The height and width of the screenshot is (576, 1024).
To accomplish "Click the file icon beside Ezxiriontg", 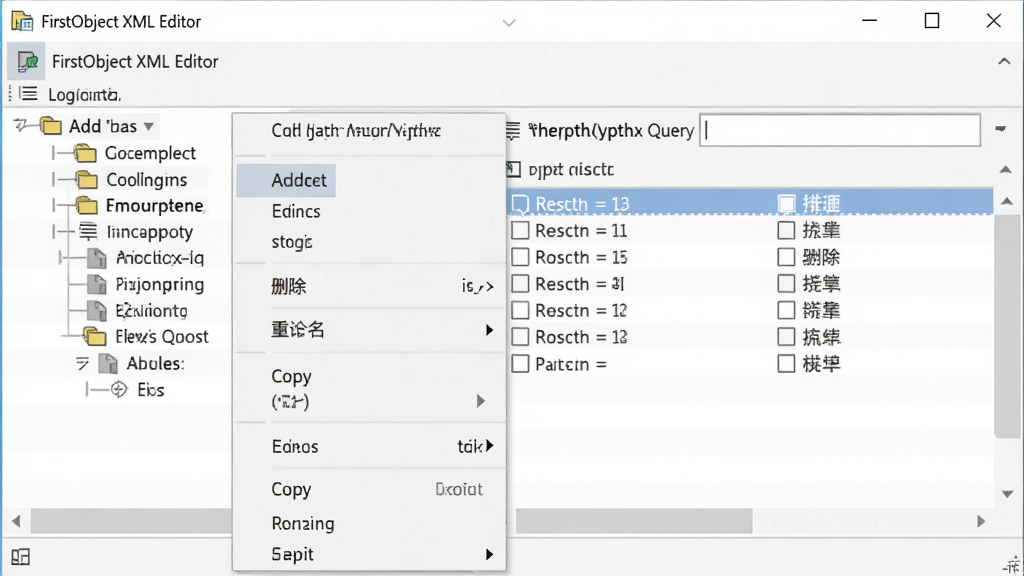I will point(97,311).
